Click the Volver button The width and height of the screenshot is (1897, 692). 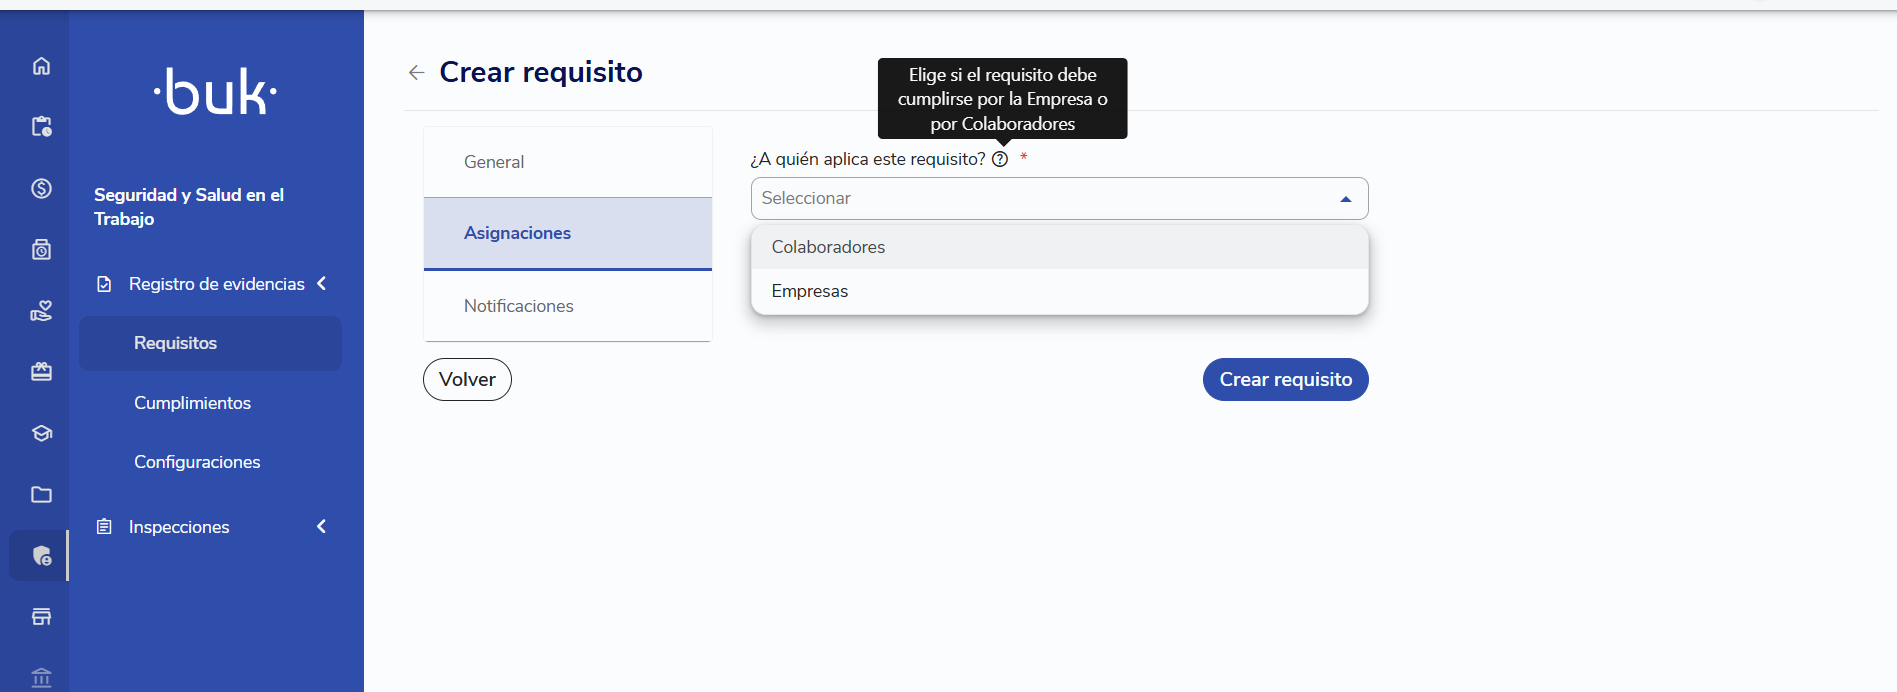coord(467,379)
